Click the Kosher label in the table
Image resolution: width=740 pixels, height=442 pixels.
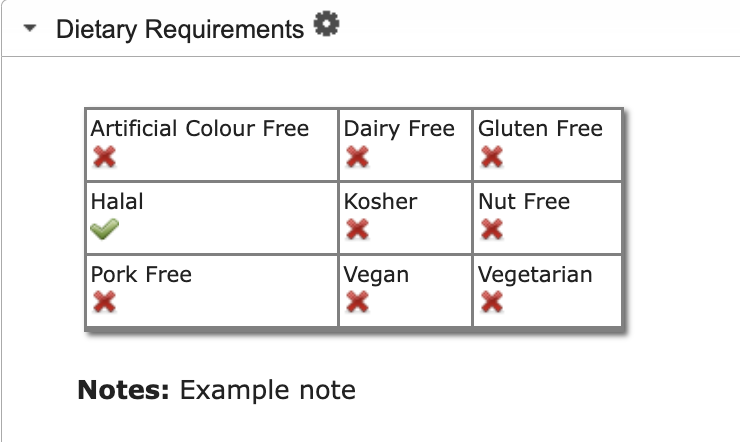click(380, 201)
